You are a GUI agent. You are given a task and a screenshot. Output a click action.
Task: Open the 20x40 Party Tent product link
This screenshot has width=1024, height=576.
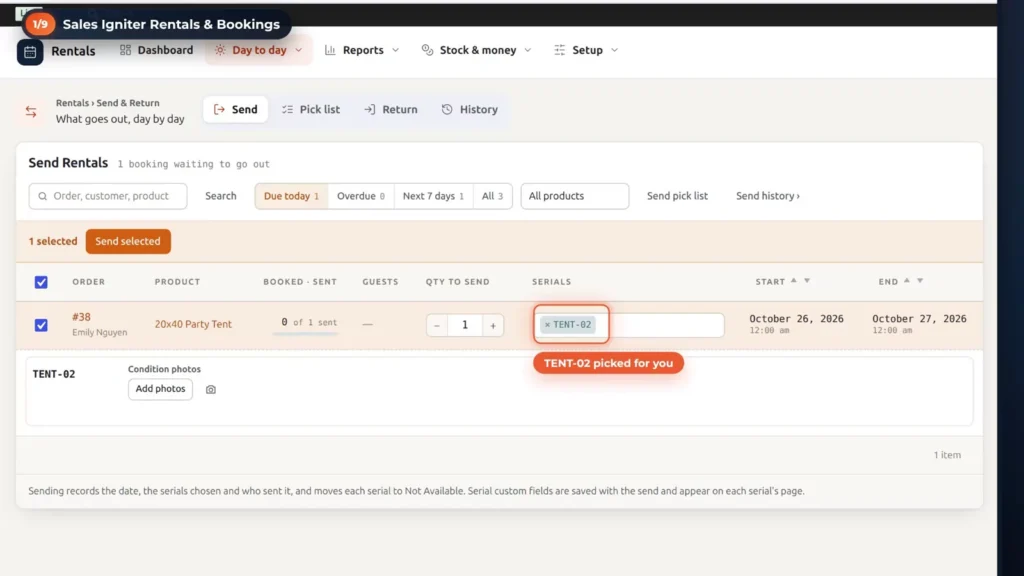click(193, 325)
